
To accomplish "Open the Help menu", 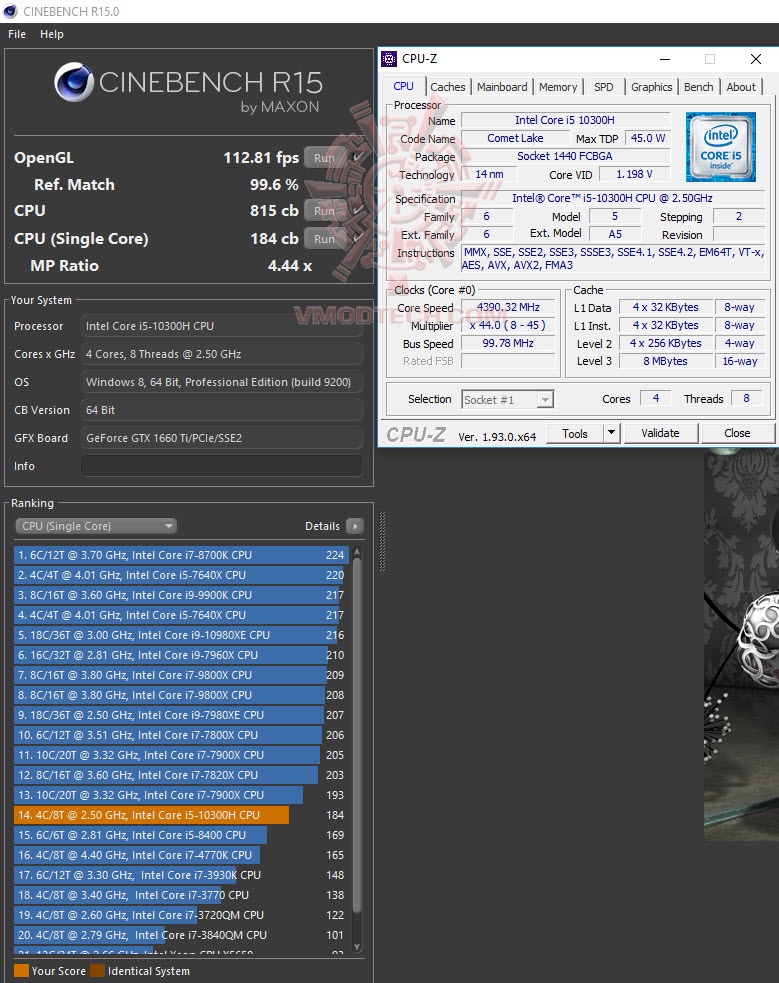I will coord(52,34).
